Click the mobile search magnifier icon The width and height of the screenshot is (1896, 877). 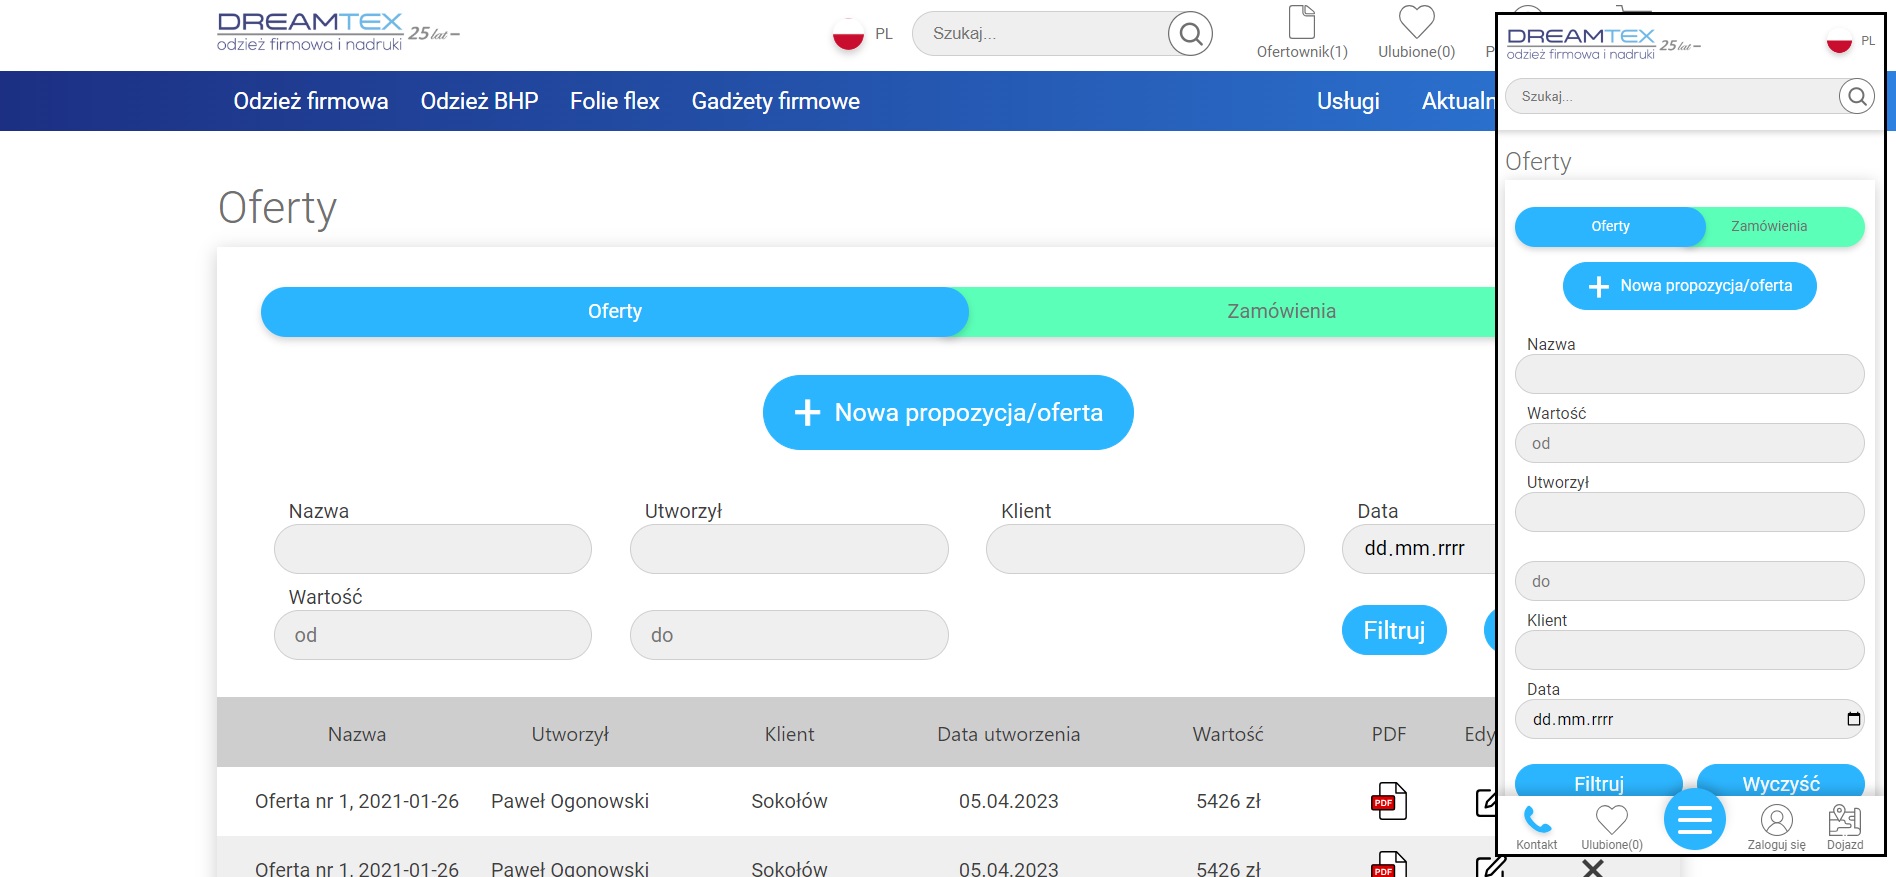[x=1857, y=96]
